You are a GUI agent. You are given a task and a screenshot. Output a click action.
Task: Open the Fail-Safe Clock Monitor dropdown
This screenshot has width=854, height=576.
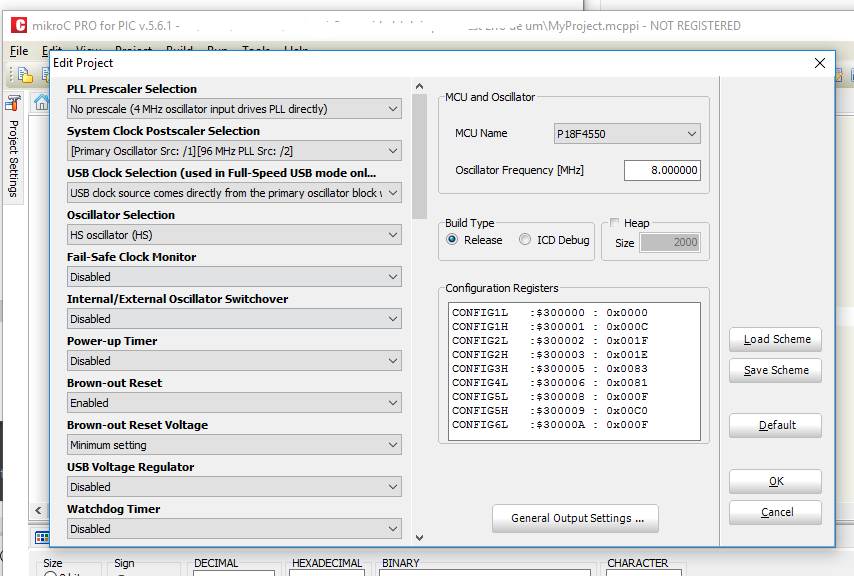pos(234,277)
